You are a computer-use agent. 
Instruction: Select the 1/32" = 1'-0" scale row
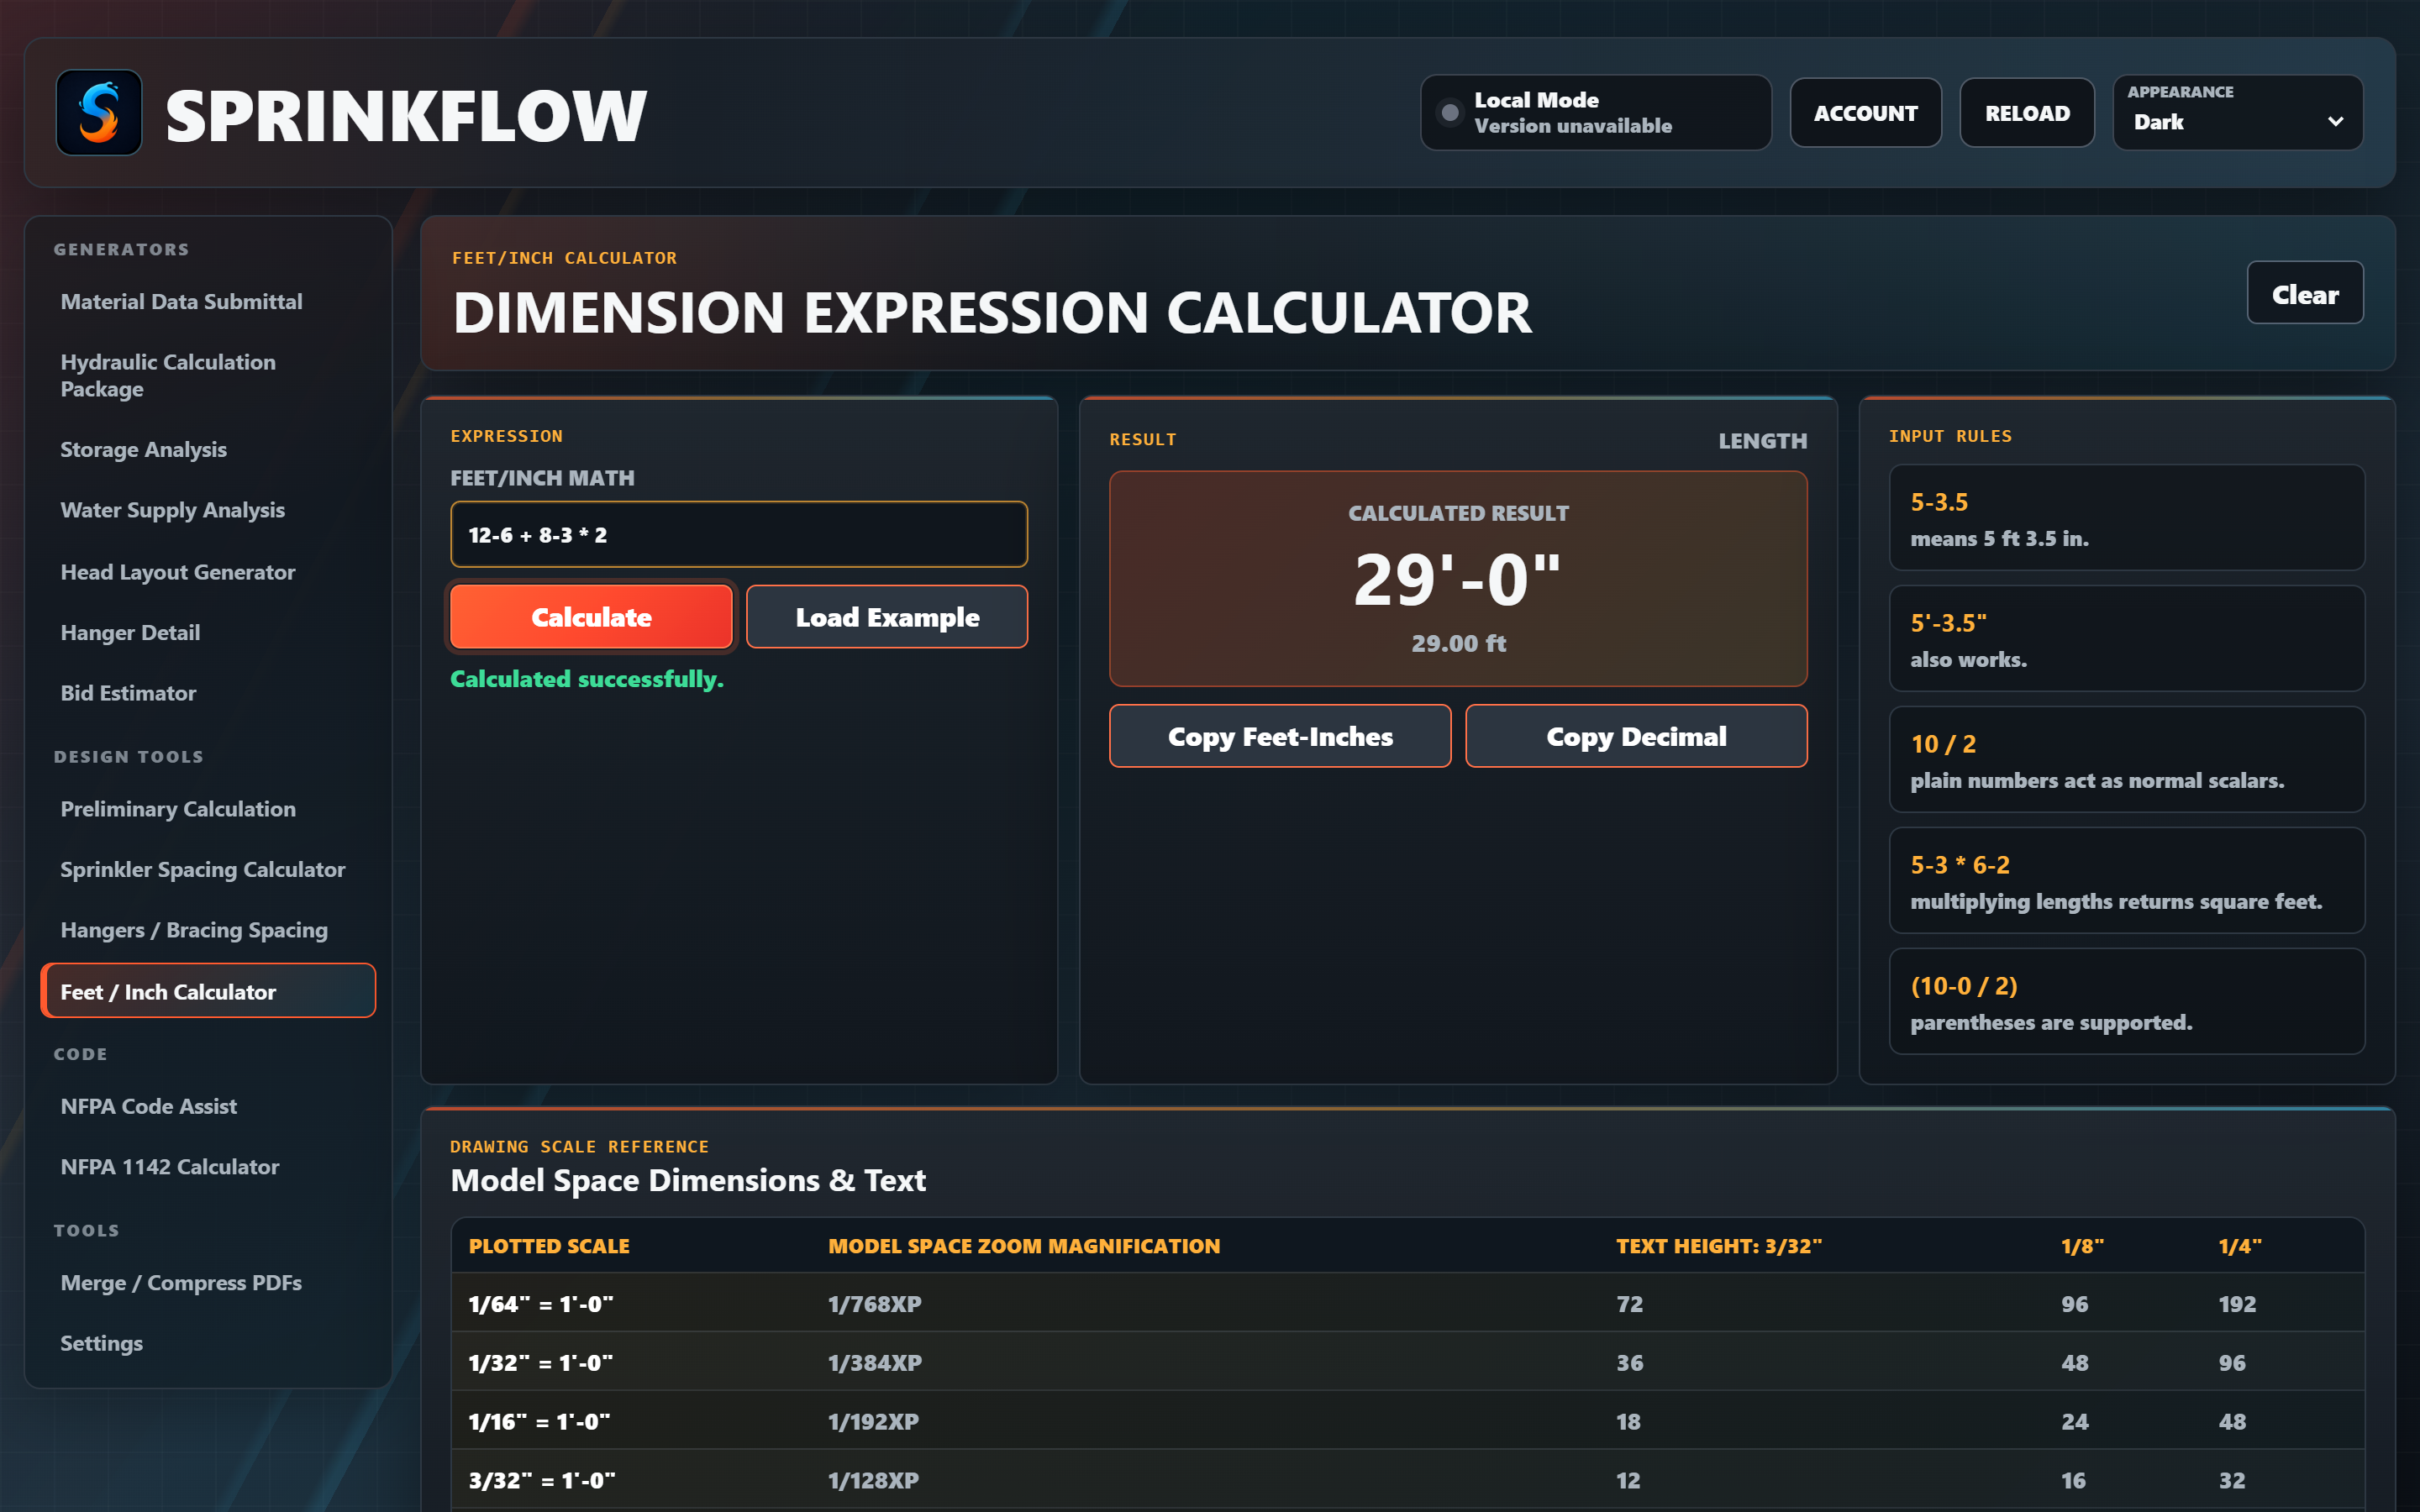(1407, 1362)
